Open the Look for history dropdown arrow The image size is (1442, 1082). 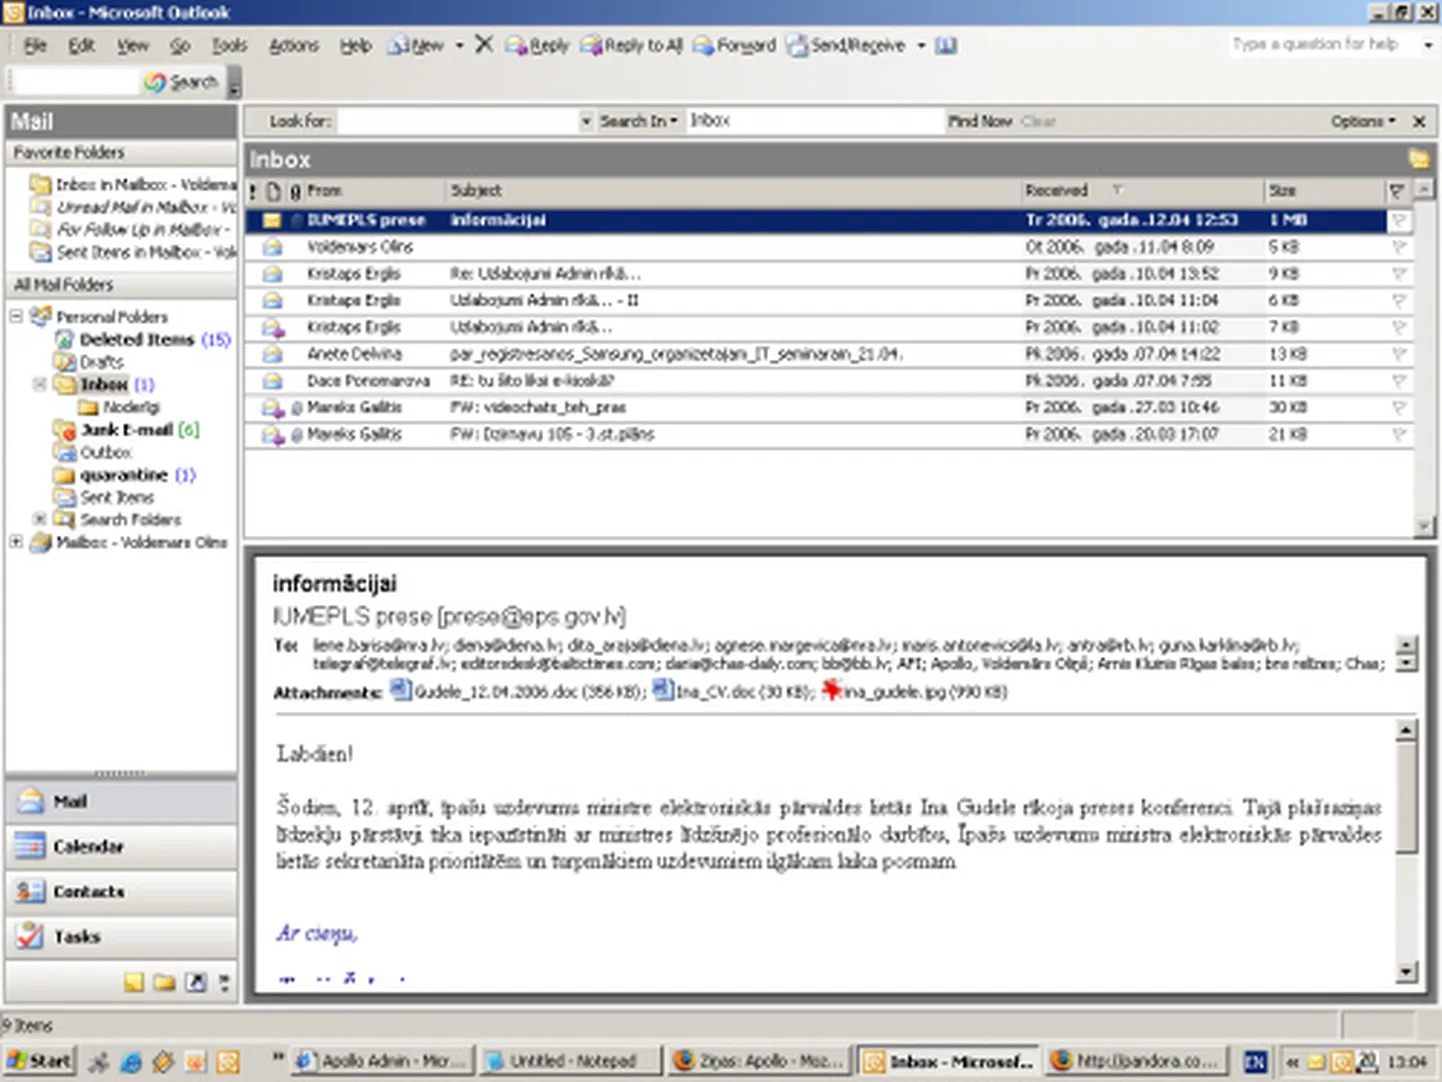point(587,121)
